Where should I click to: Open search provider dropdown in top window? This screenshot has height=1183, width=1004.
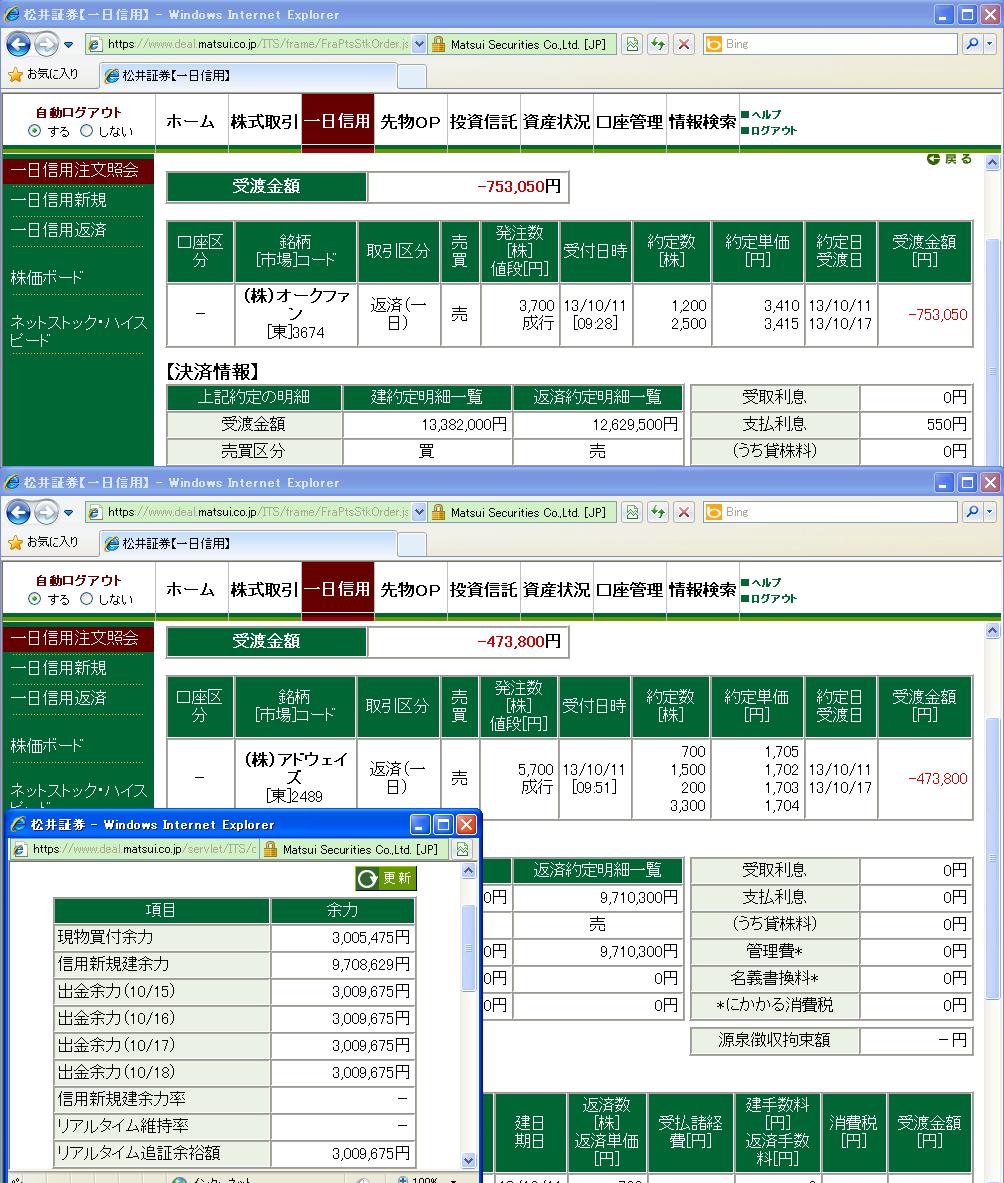point(990,45)
